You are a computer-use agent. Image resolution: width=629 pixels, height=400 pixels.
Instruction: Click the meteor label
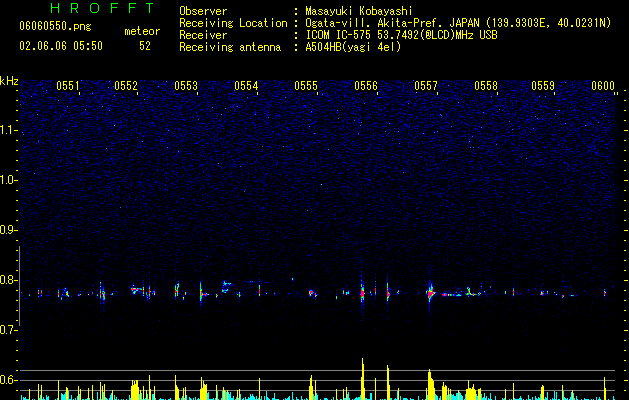142,31
